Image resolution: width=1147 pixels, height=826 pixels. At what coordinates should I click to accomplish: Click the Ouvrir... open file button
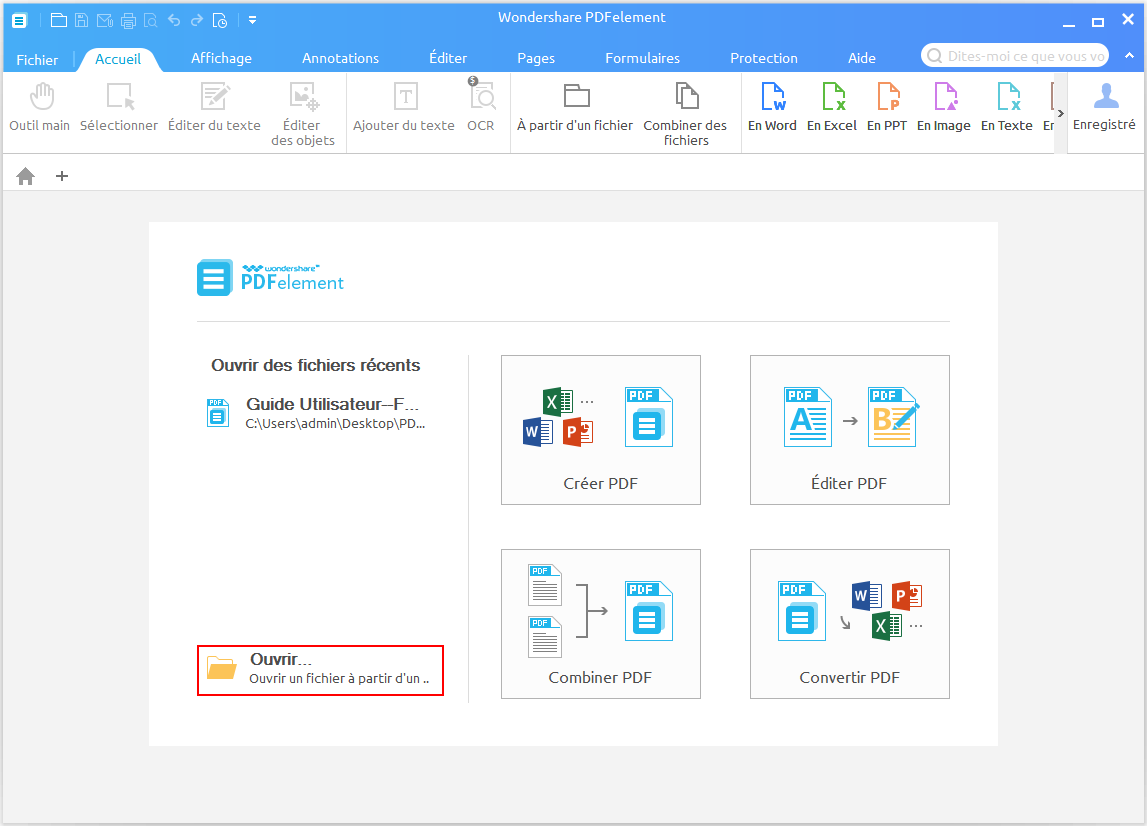(x=320, y=670)
